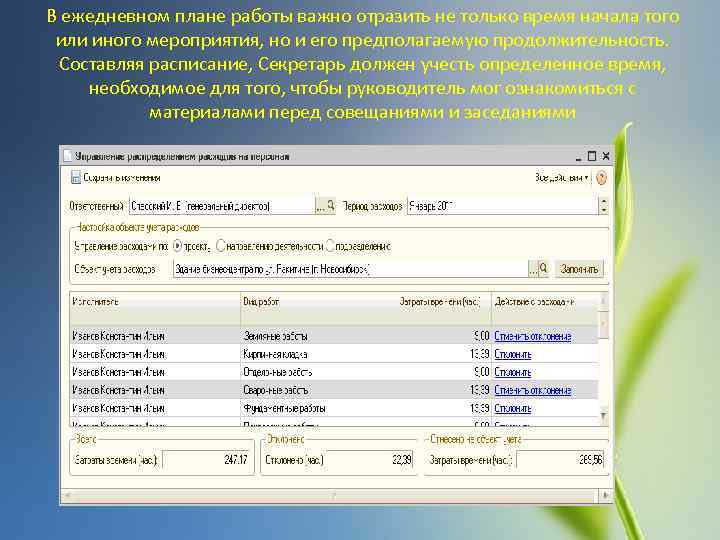720x540 pixels.
Task: Open selection ellipsis button for Ответственный field
Action: (320, 206)
